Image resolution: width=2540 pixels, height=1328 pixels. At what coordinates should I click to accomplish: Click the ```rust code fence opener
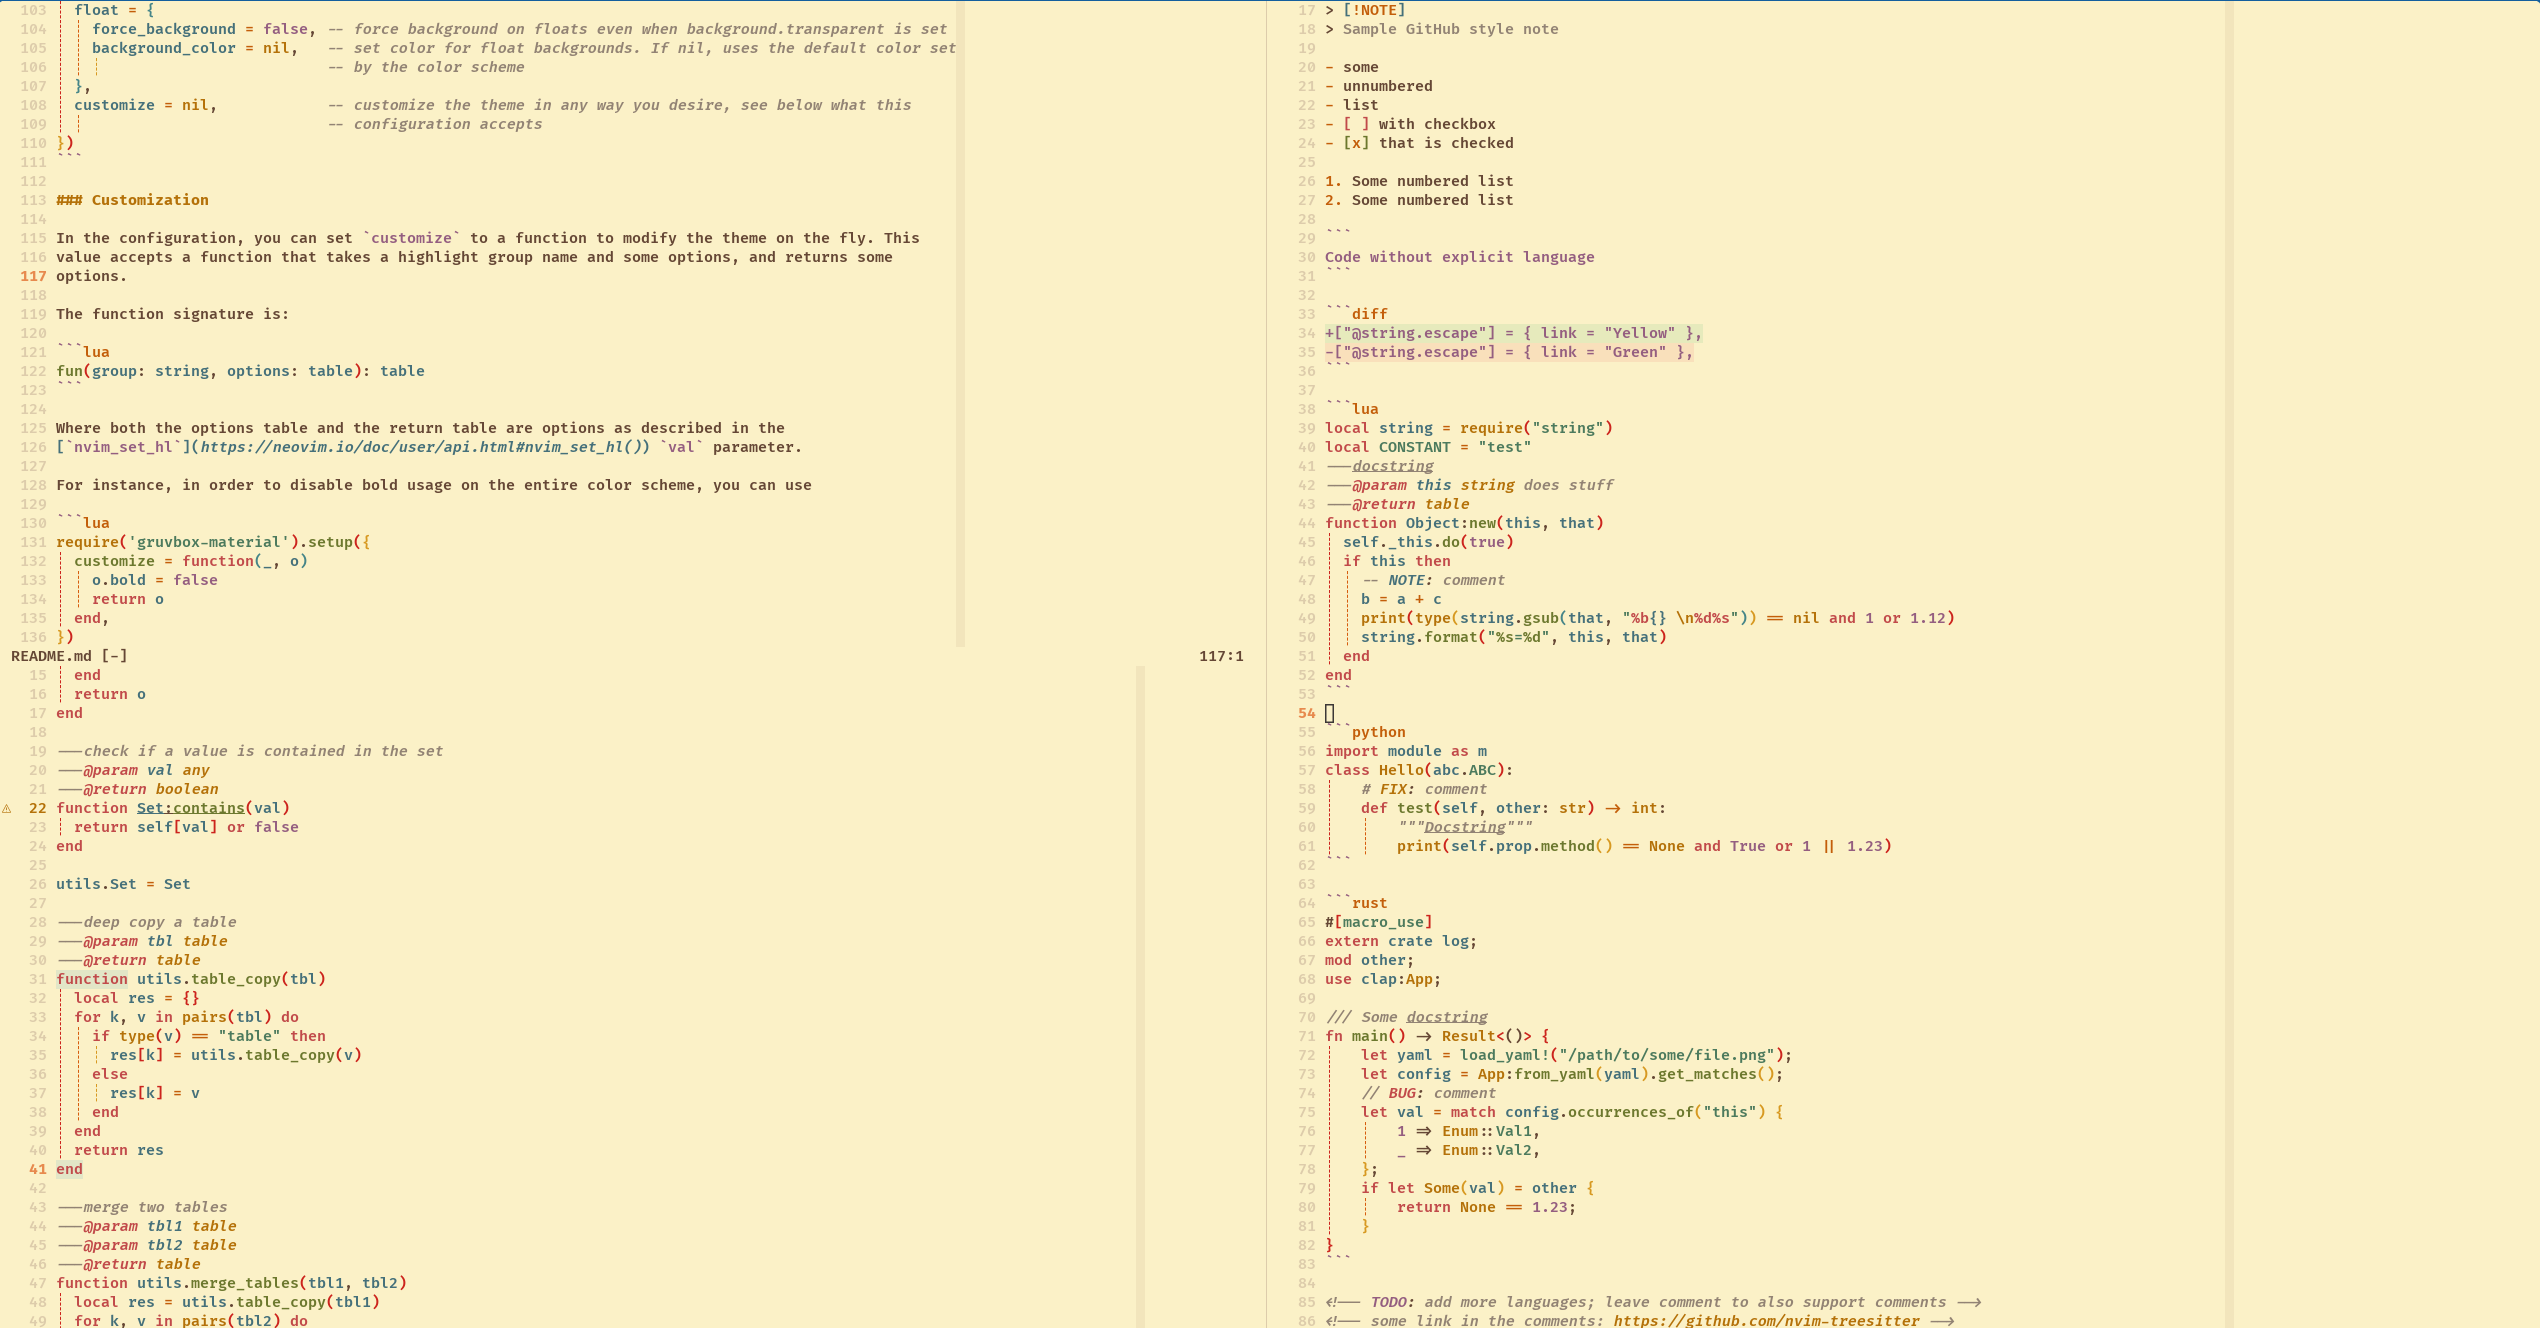tap(1356, 903)
